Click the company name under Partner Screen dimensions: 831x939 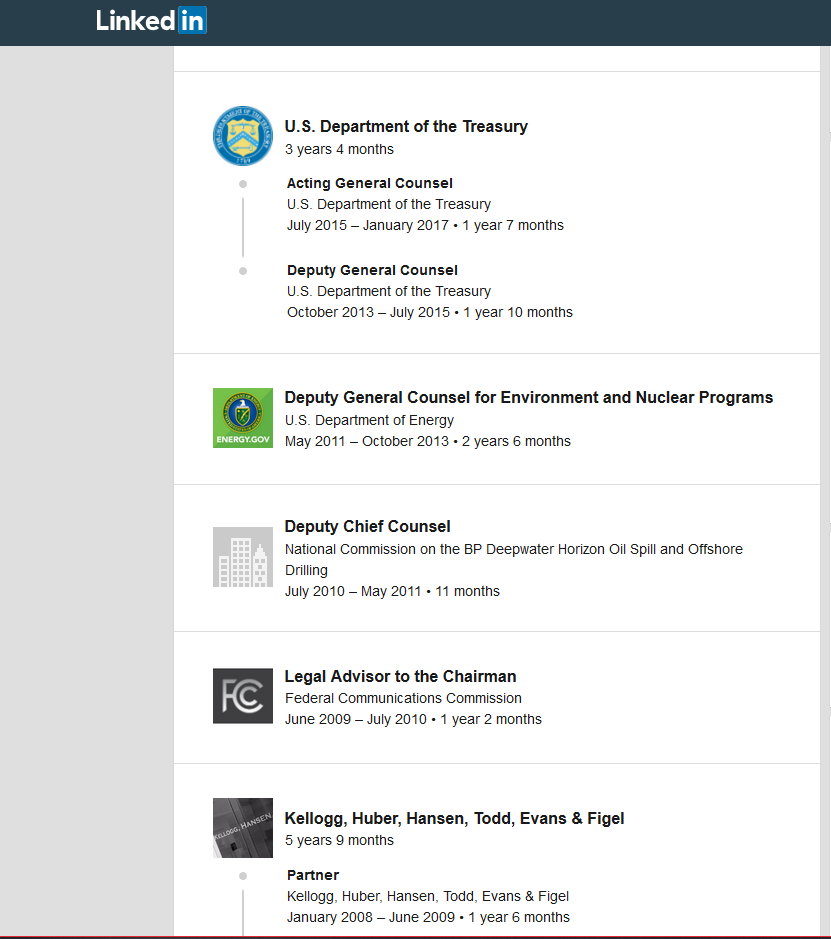click(x=428, y=896)
